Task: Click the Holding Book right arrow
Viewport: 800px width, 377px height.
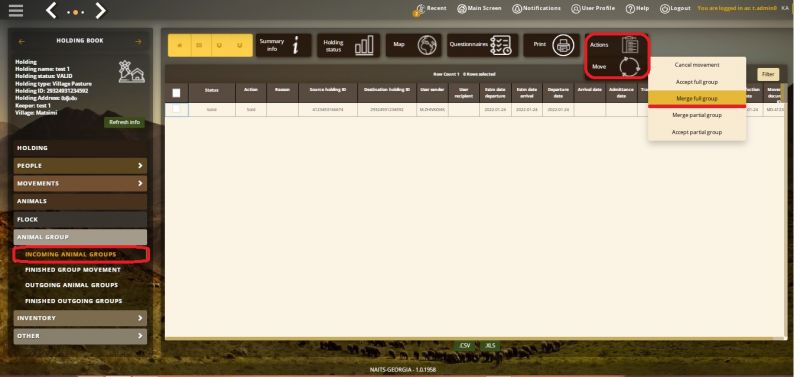Action: point(138,41)
